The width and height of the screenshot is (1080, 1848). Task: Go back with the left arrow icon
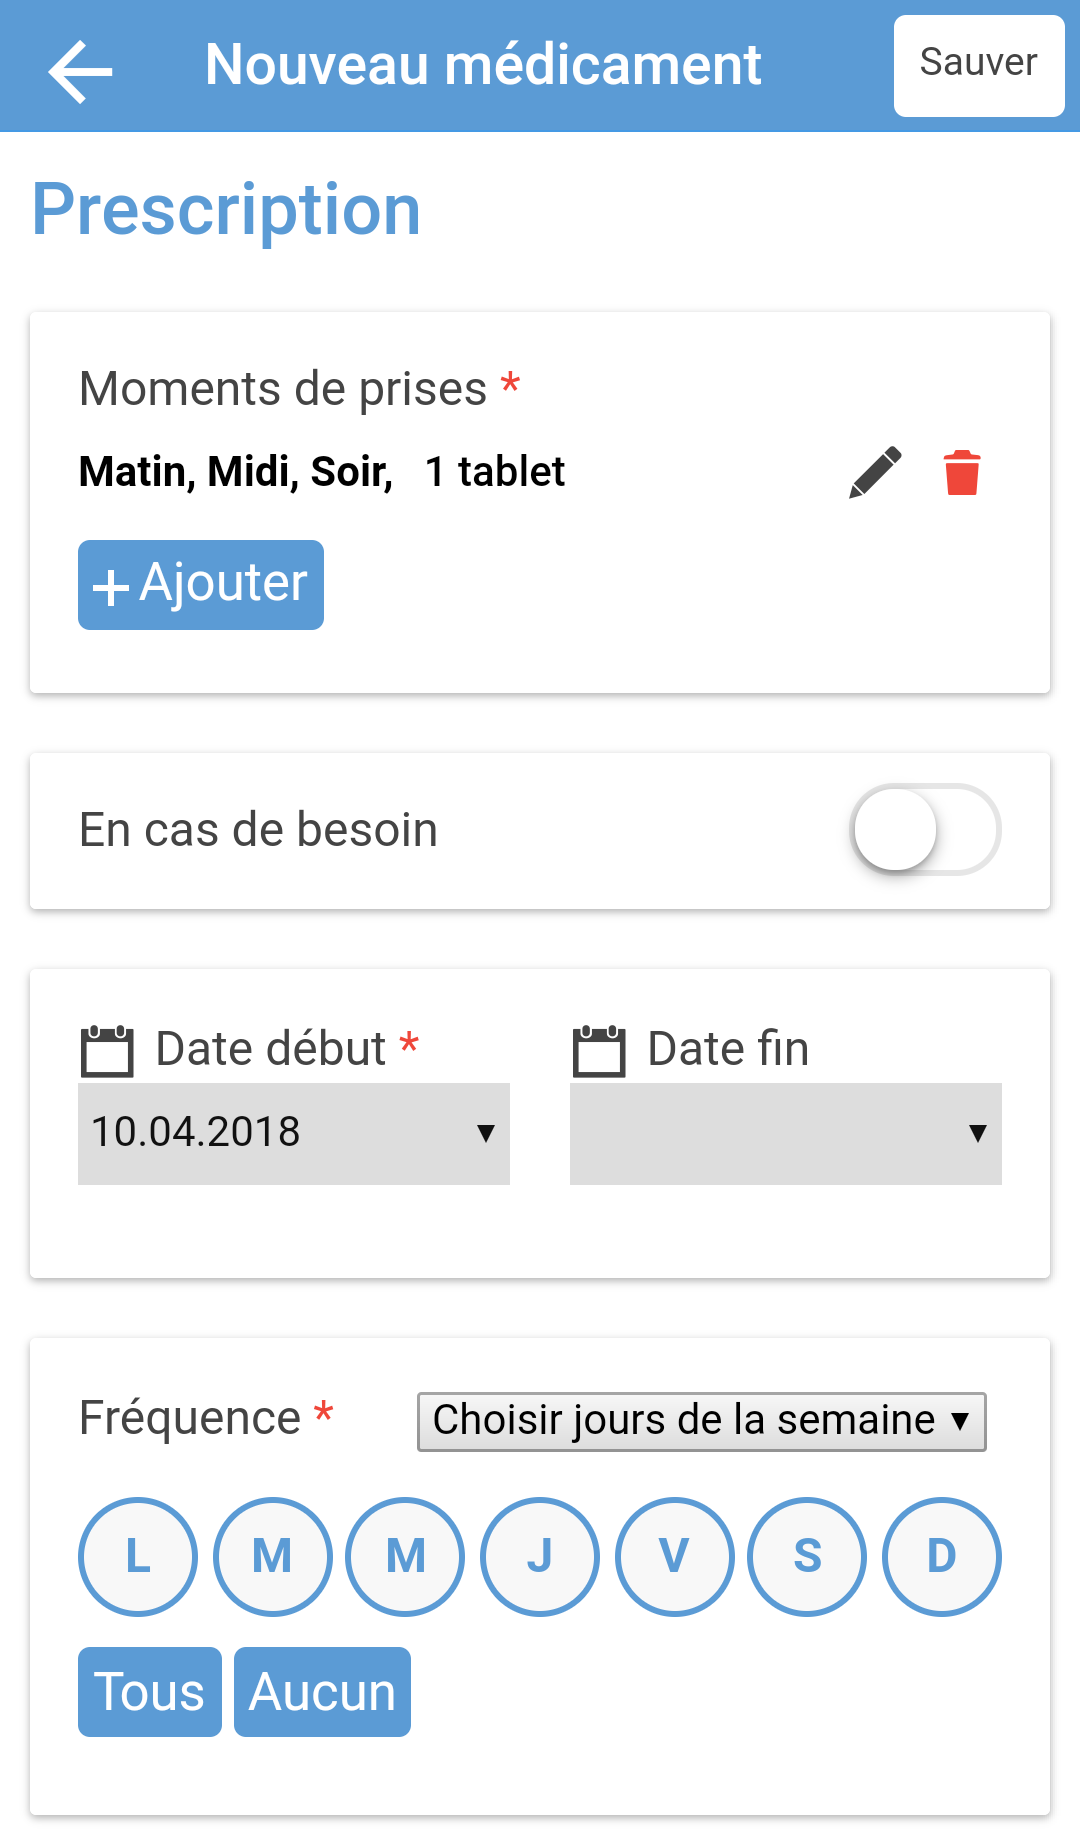tap(80, 70)
